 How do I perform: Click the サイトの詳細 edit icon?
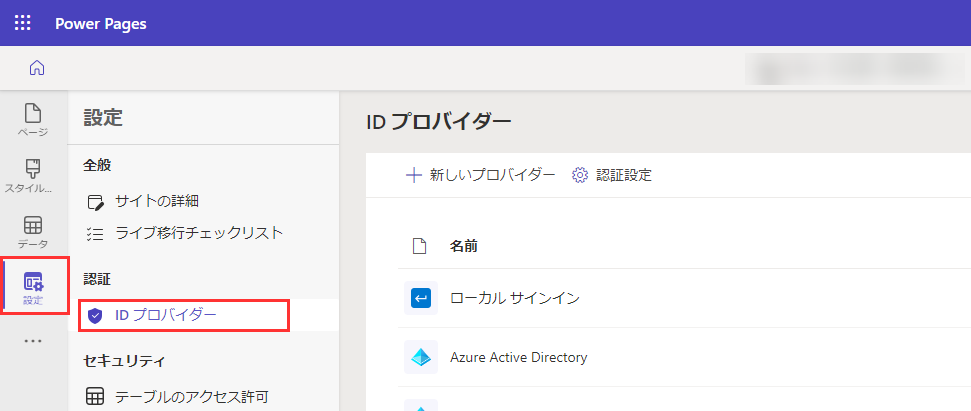[95, 202]
